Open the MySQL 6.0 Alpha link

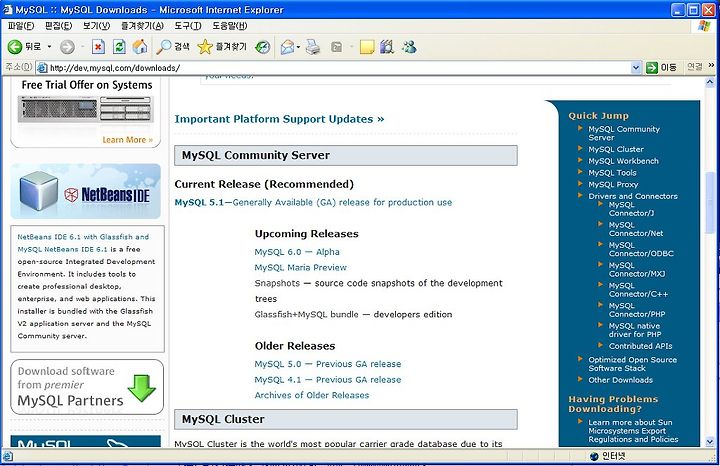pos(297,252)
